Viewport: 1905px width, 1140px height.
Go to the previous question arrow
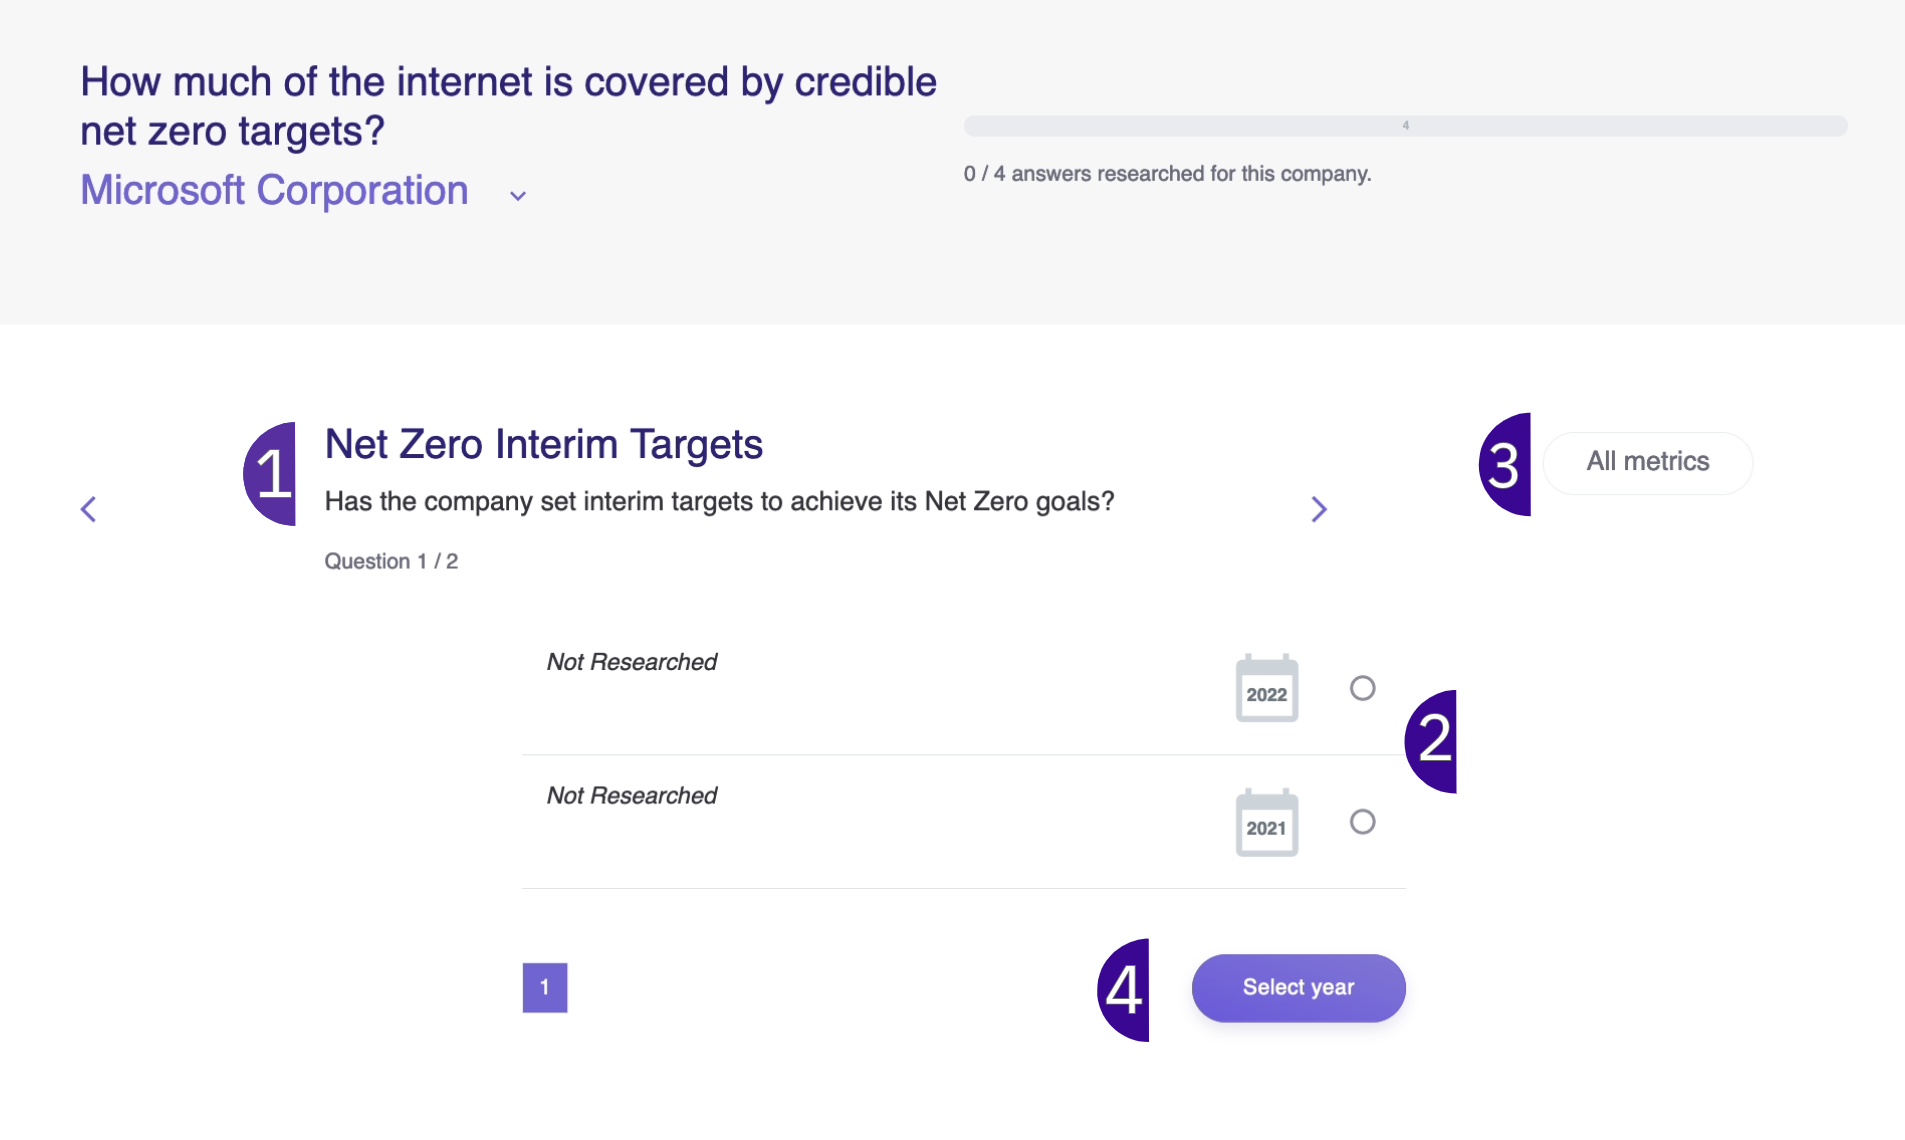pos(89,509)
